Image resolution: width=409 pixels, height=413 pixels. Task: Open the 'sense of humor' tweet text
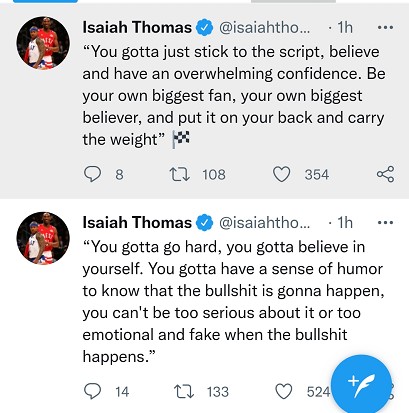[x=233, y=302]
